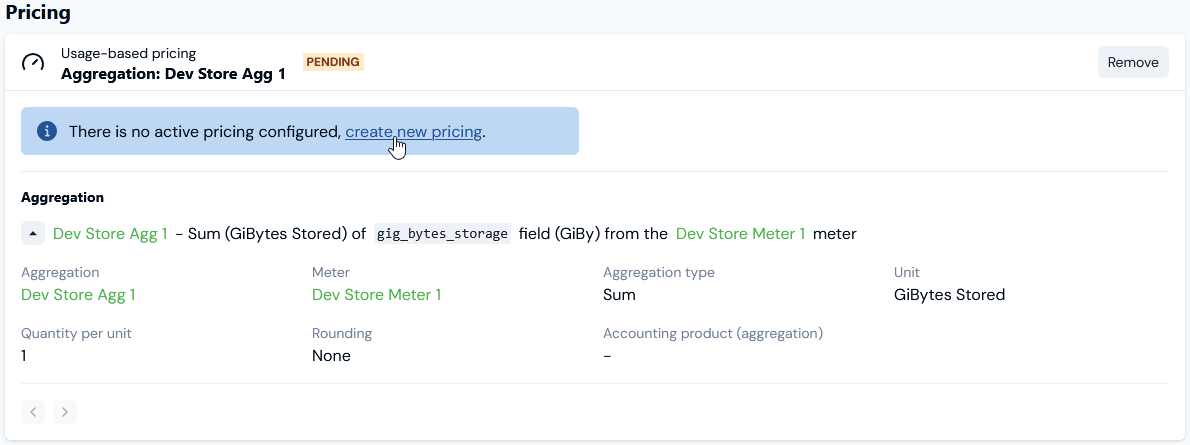Click the 'Accounting product (aggregation)' label
This screenshot has height=445, width=1190.
(x=713, y=333)
